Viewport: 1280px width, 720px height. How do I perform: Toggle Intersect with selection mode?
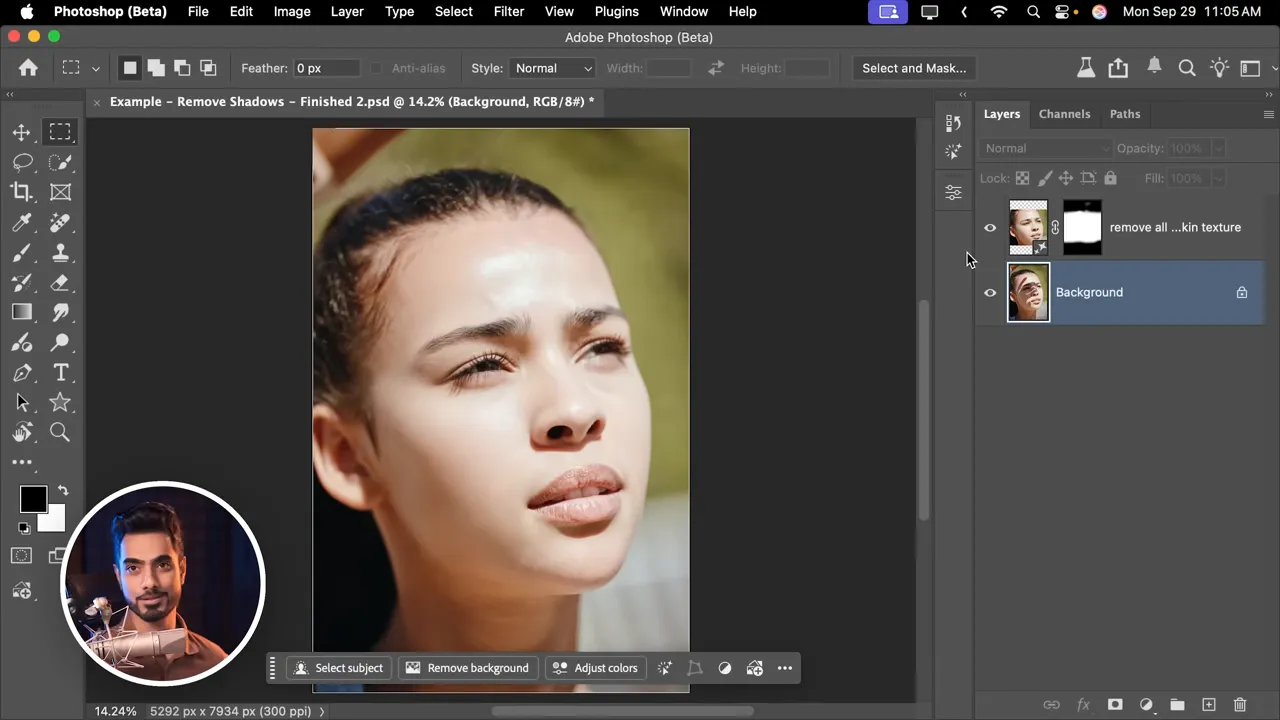[208, 68]
